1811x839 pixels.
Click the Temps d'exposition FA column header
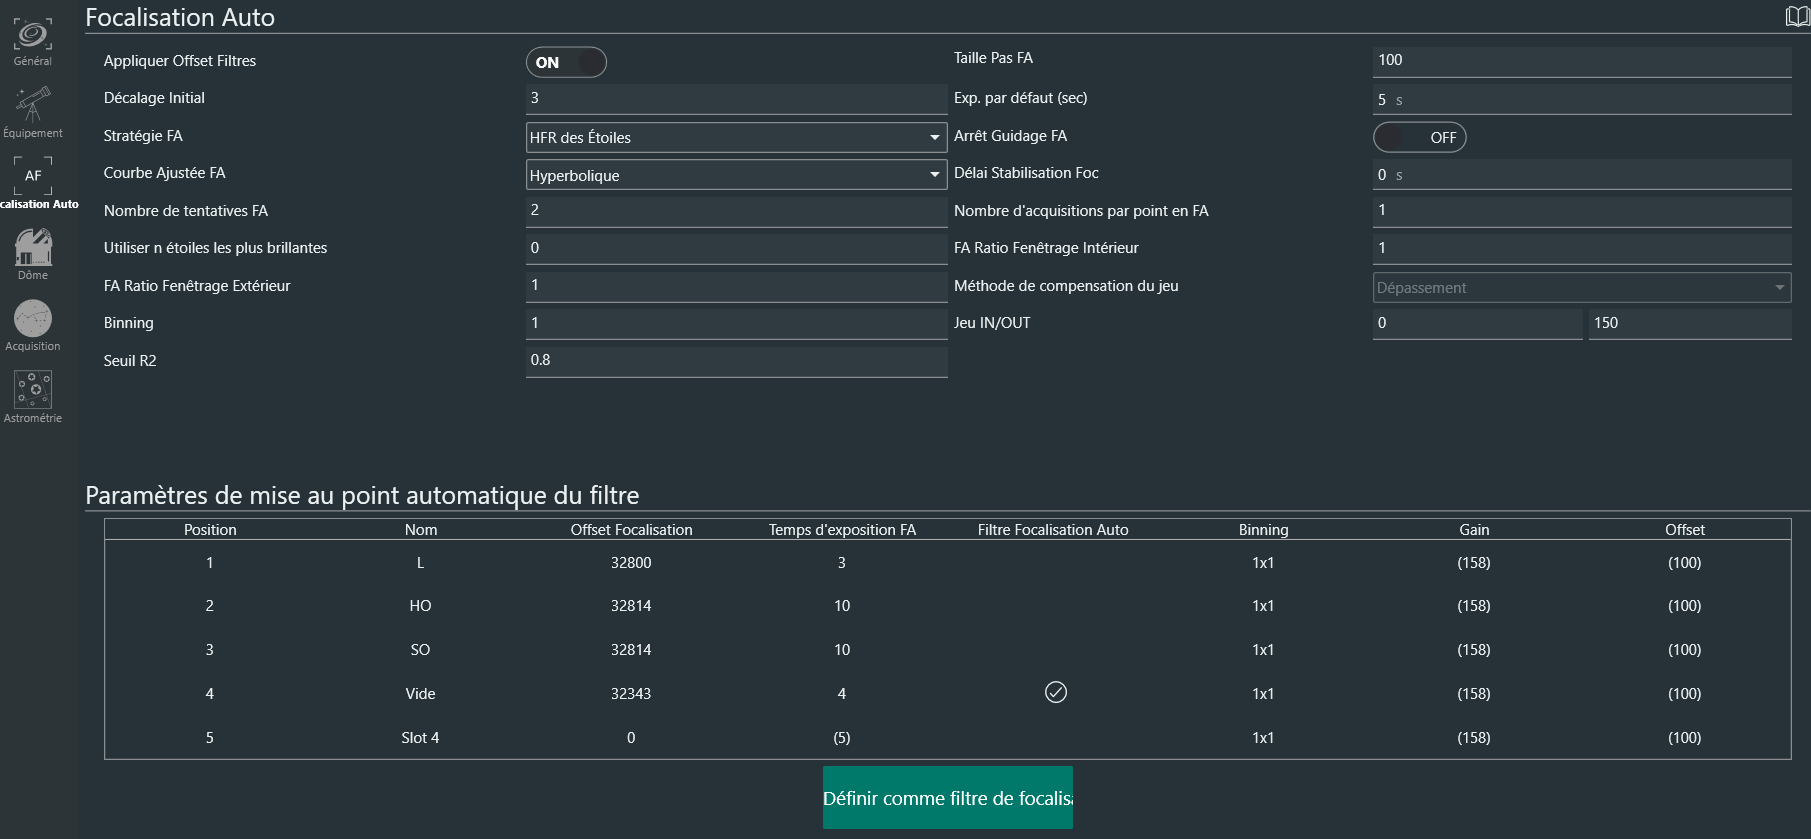pyautogui.click(x=841, y=530)
